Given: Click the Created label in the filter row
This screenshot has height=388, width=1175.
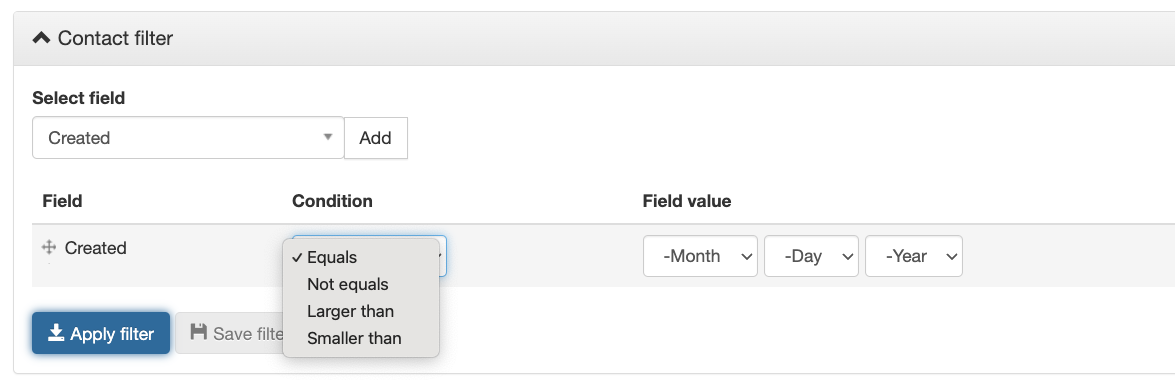Looking at the screenshot, I should click(x=96, y=248).
